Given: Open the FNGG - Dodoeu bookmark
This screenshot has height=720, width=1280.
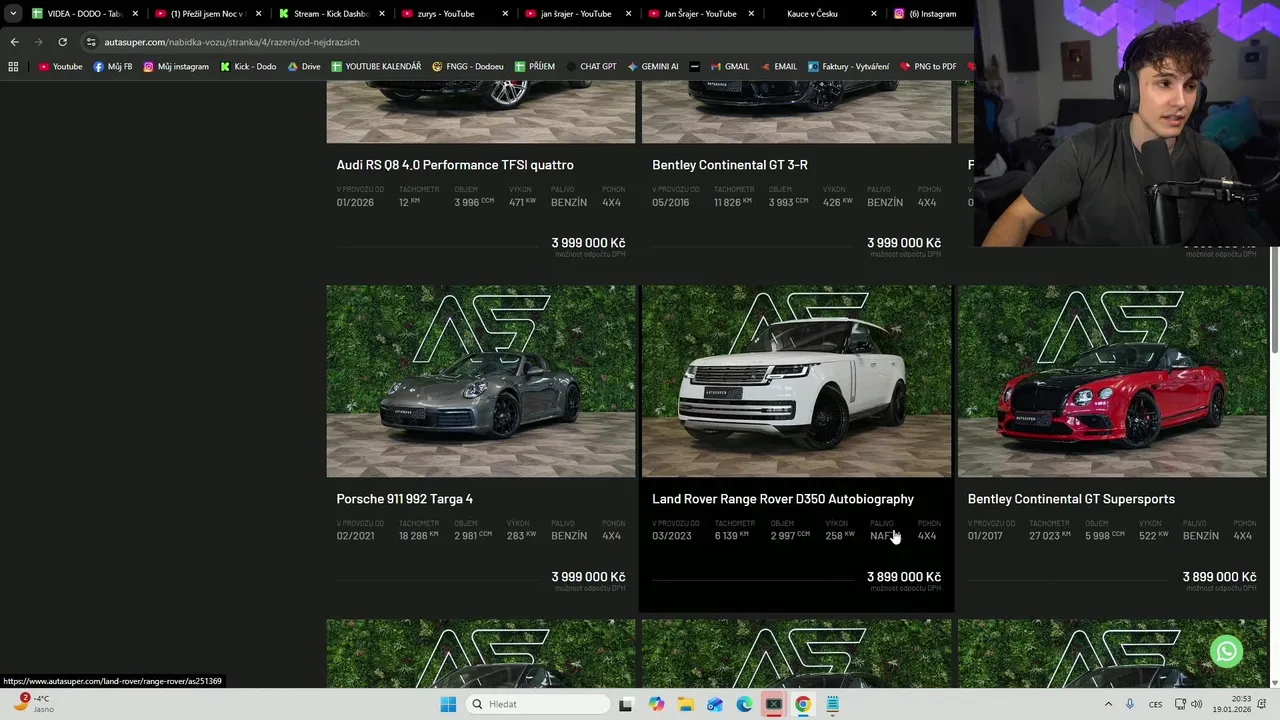Looking at the screenshot, I should [x=468, y=67].
